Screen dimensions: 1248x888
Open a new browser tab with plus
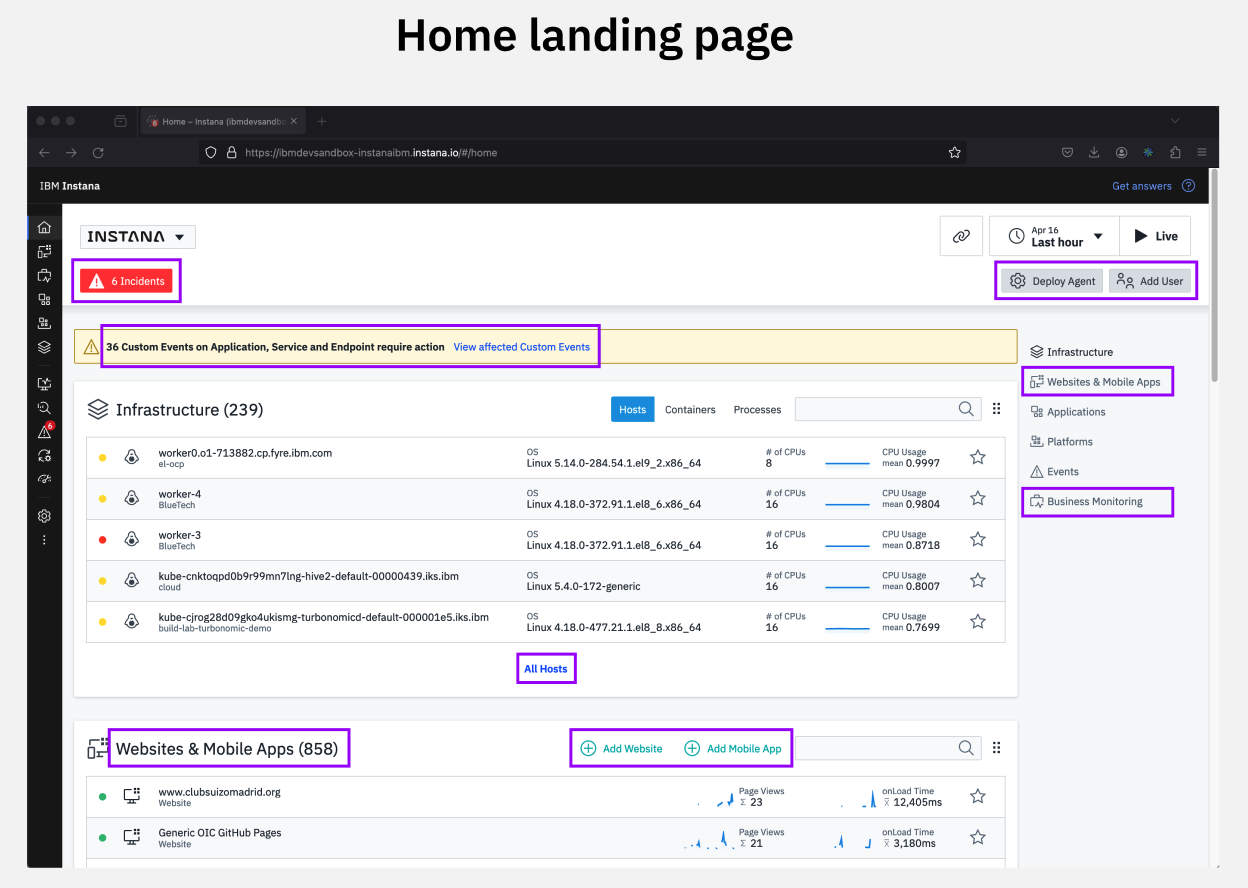coord(322,121)
